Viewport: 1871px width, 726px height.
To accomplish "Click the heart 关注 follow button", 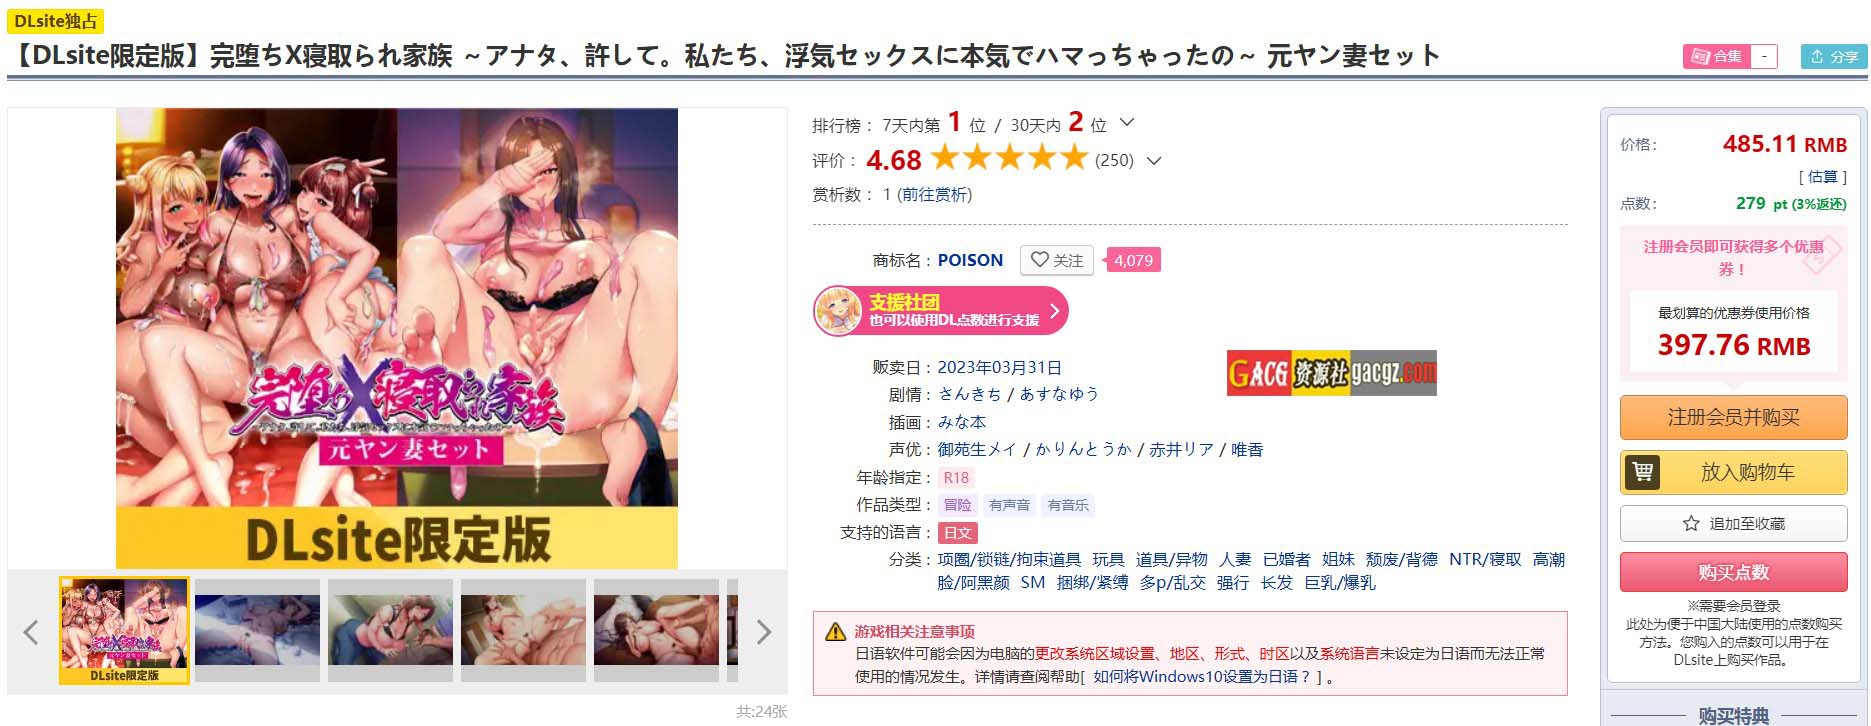I will [x=1057, y=260].
